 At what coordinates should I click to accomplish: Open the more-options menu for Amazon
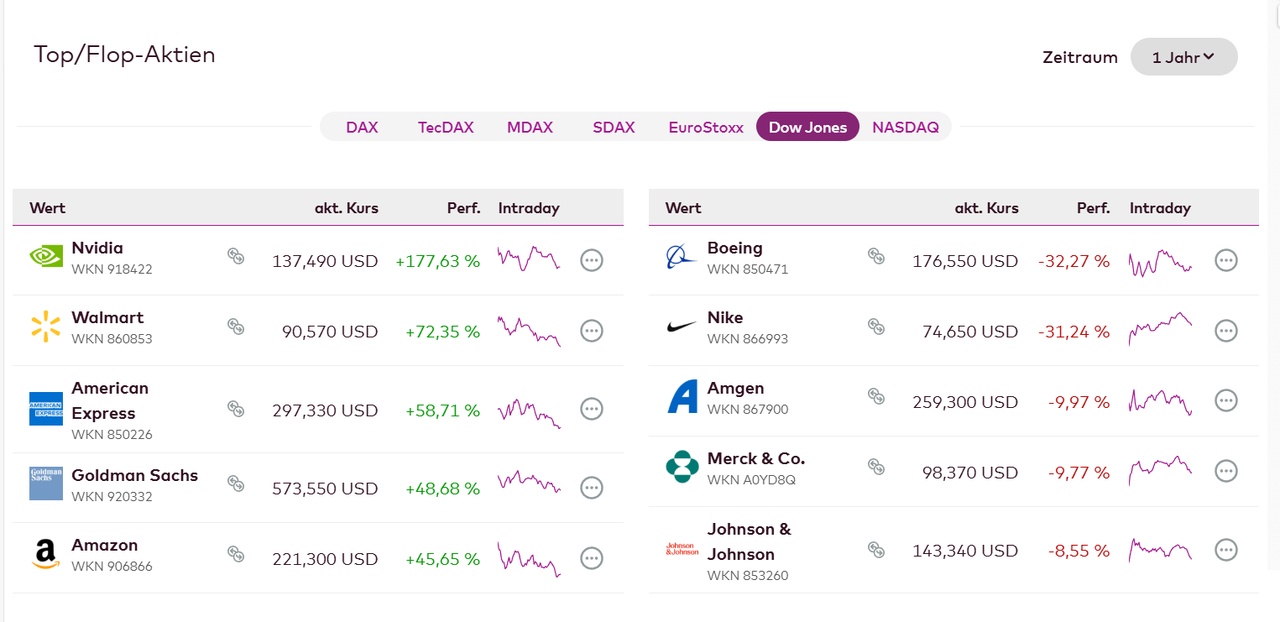click(x=592, y=558)
